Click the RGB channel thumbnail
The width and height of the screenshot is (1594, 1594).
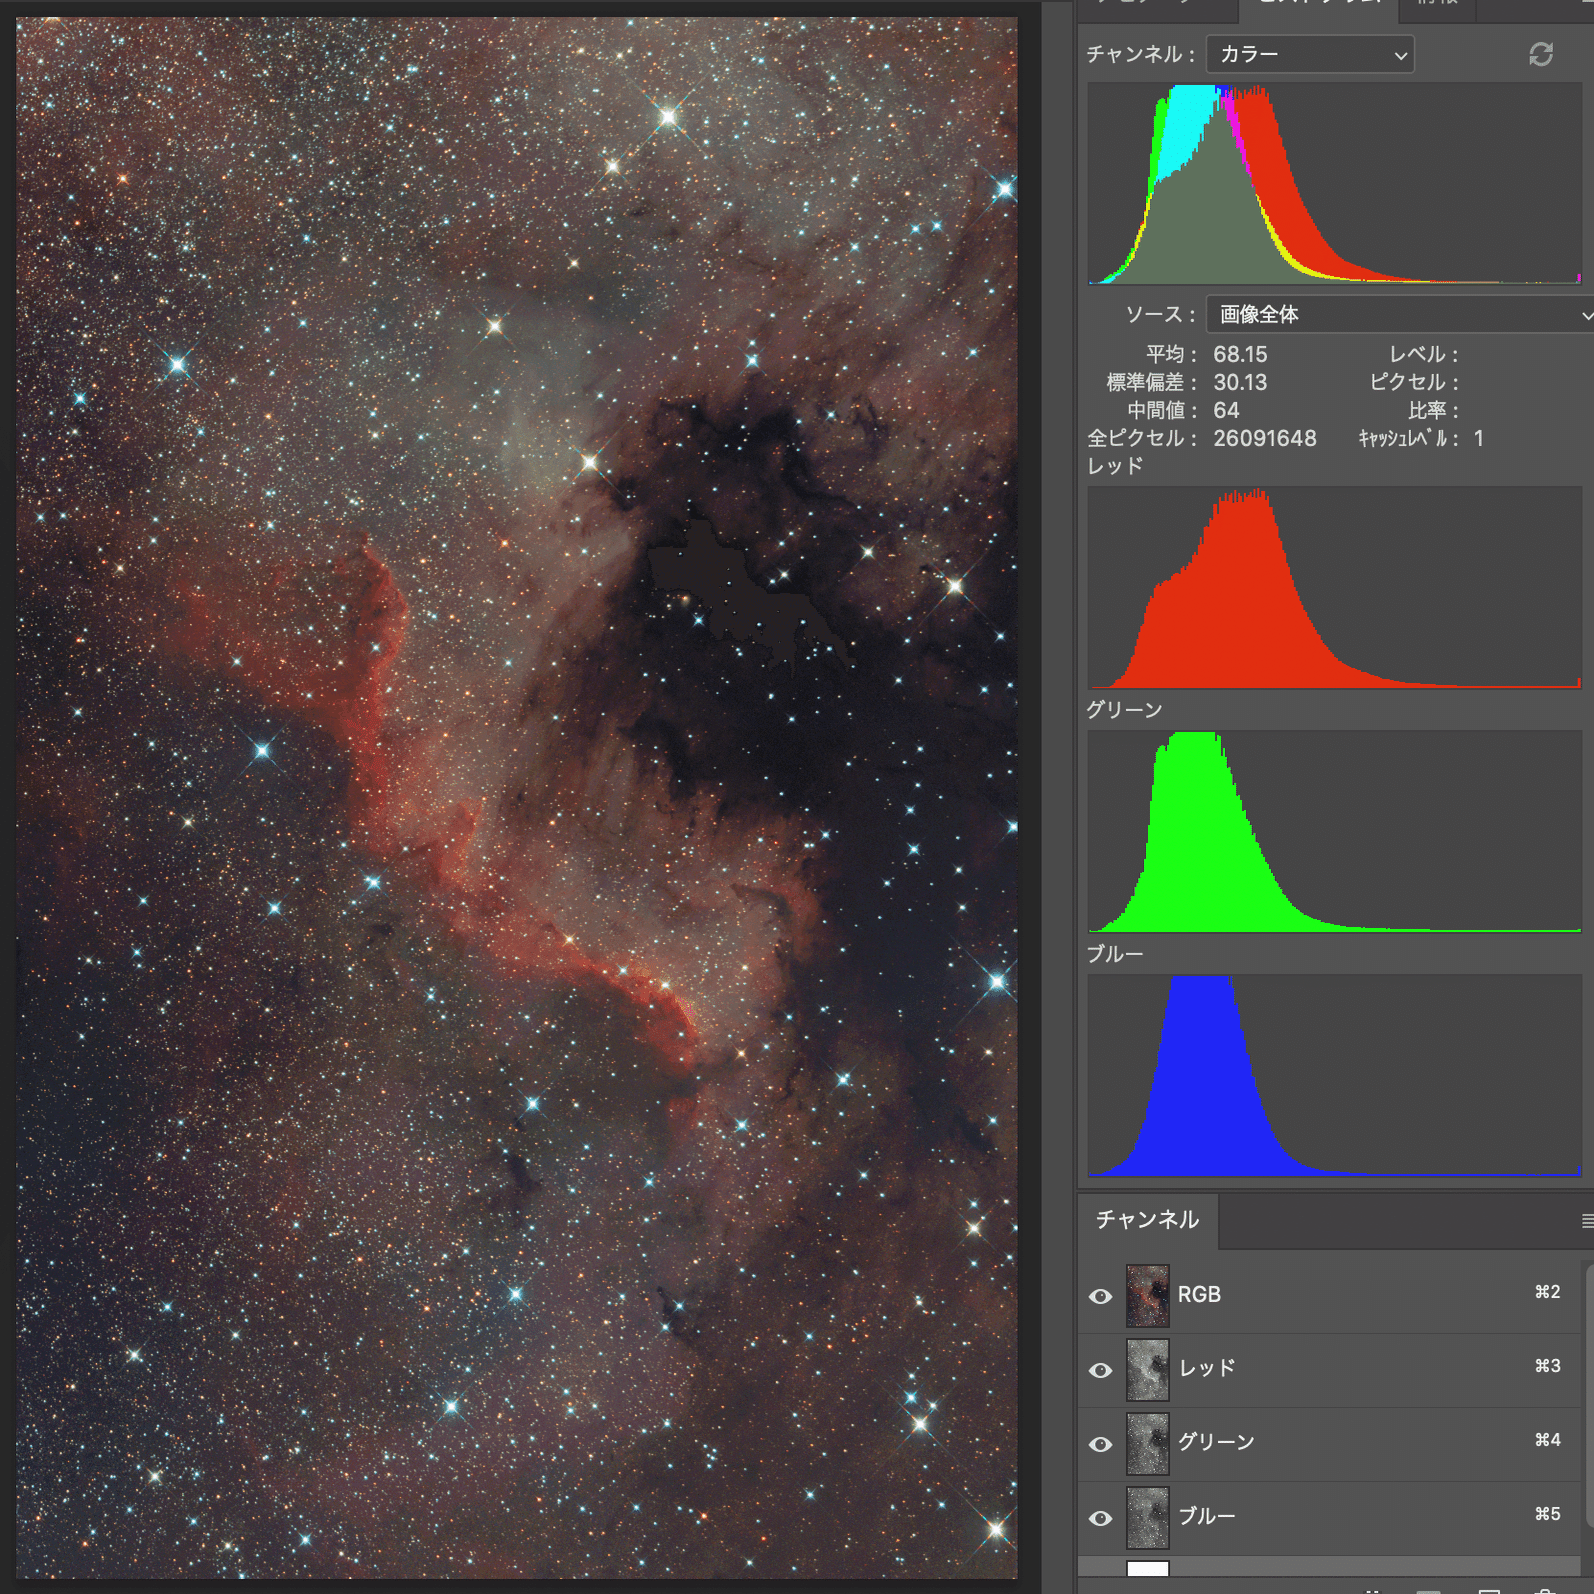click(1147, 1295)
